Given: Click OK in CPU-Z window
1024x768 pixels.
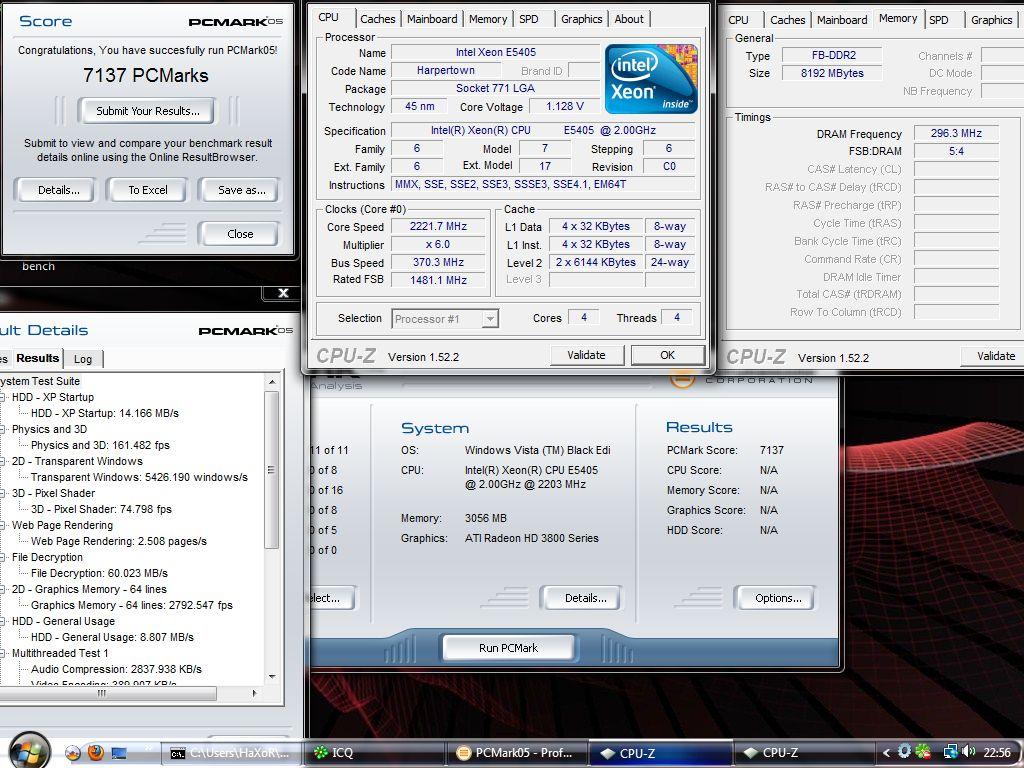Looking at the screenshot, I should coord(667,355).
